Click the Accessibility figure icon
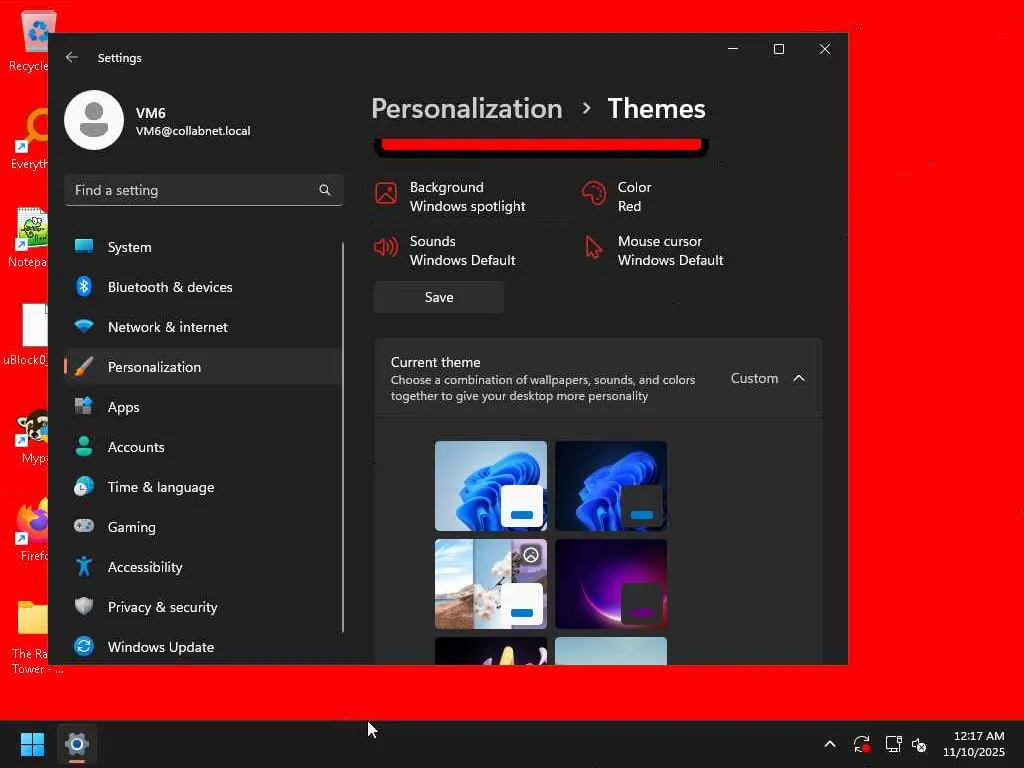This screenshot has height=768, width=1024. (x=84, y=566)
